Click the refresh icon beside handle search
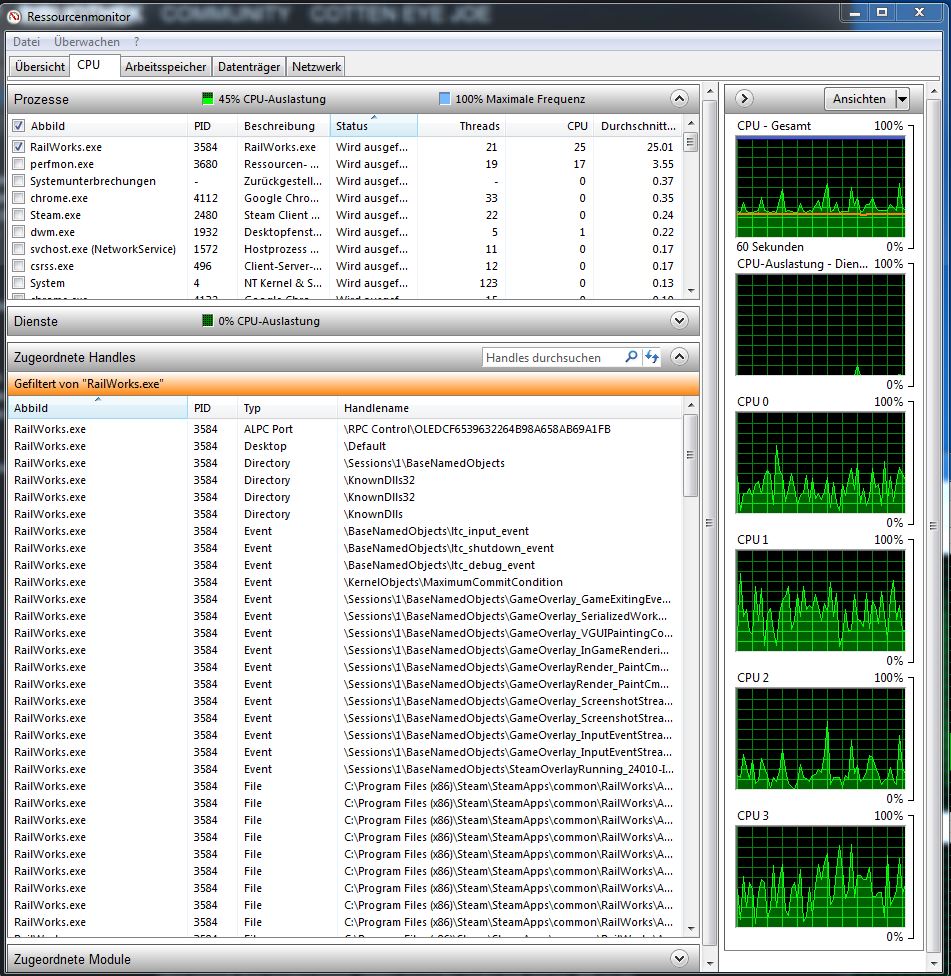951x976 pixels. [652, 357]
